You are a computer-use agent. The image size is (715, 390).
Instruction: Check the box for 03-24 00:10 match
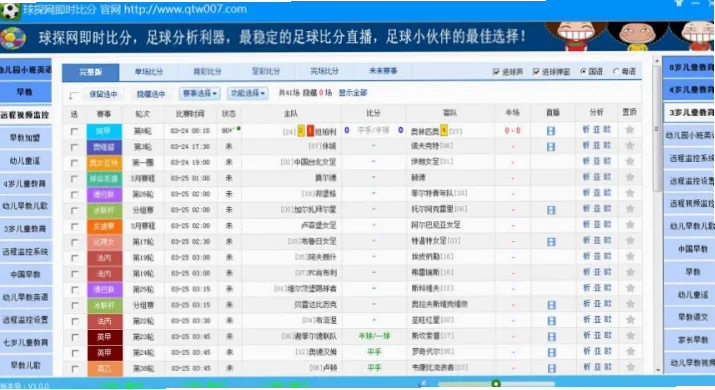[74, 132]
